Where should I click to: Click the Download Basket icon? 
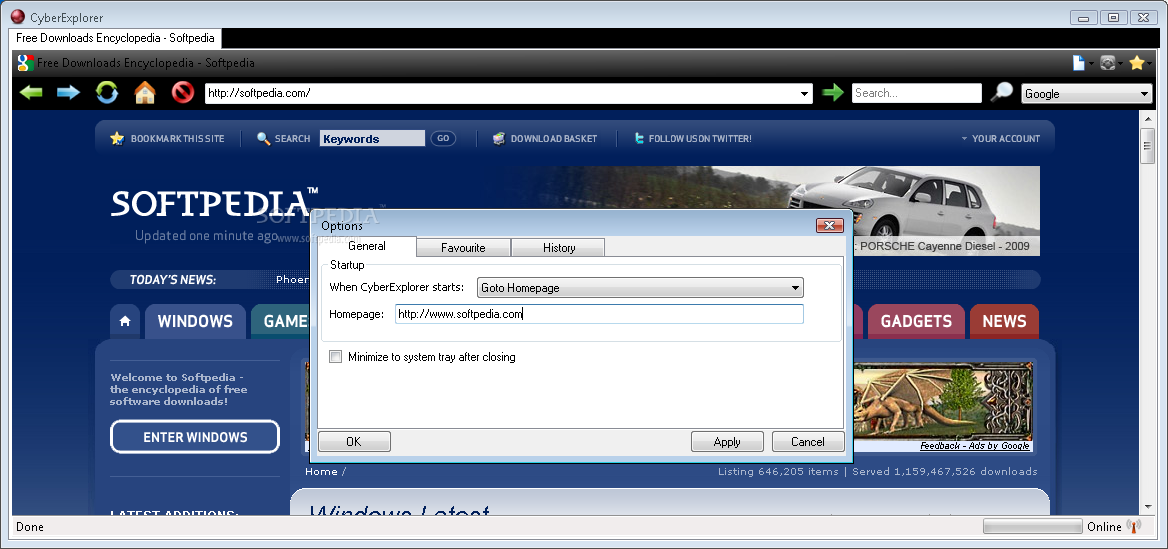499,139
